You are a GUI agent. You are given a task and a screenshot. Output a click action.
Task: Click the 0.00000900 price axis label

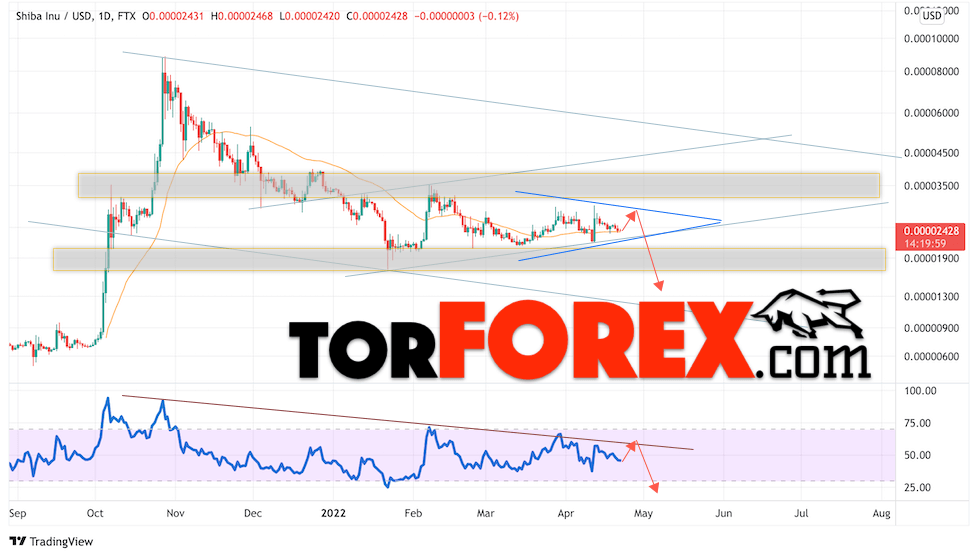931,329
